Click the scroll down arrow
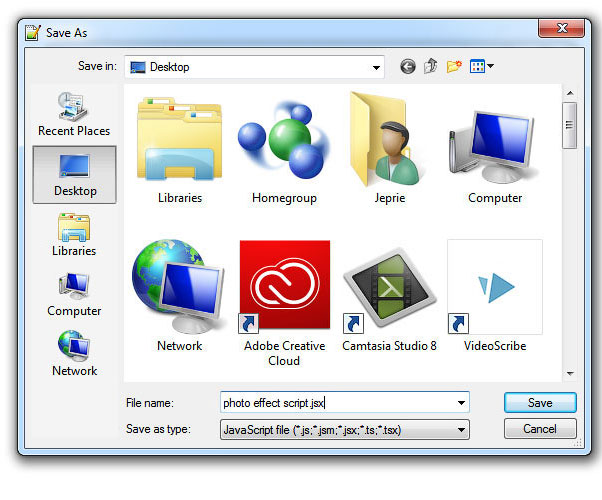 tap(570, 373)
